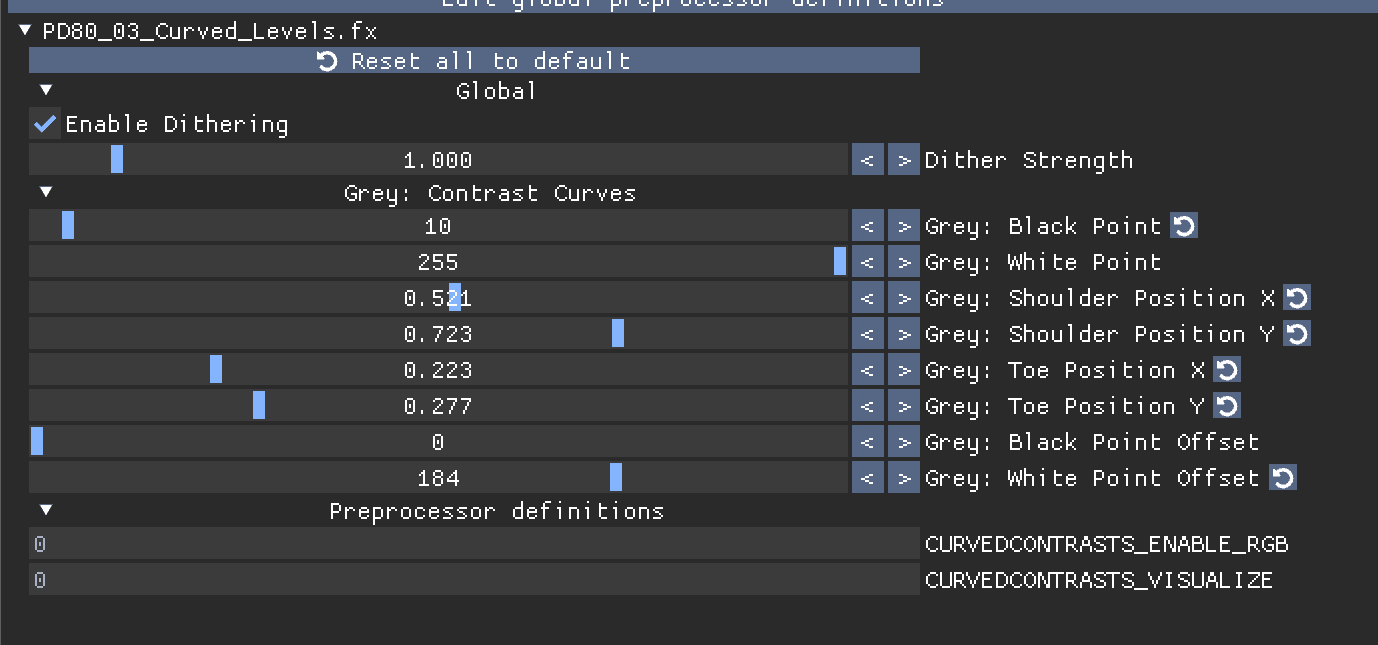The image size is (1378, 645).
Task: Collapse the PD80_03_Curved_Levels.fx section
Action: click(x=26, y=31)
